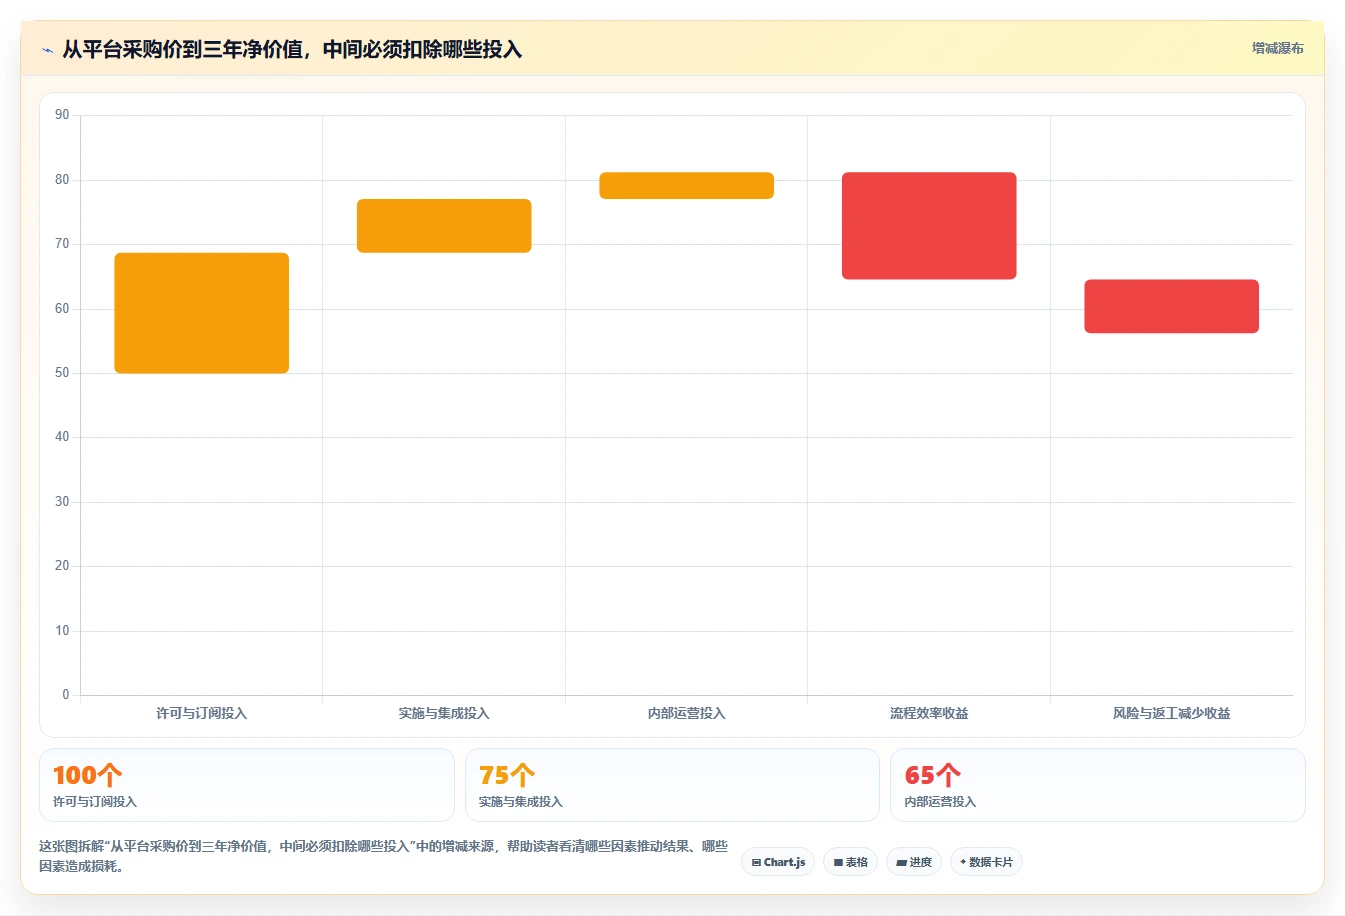The image size is (1345, 916).
Task: Select the orange 实施与集成投入 bar
Action: [444, 226]
